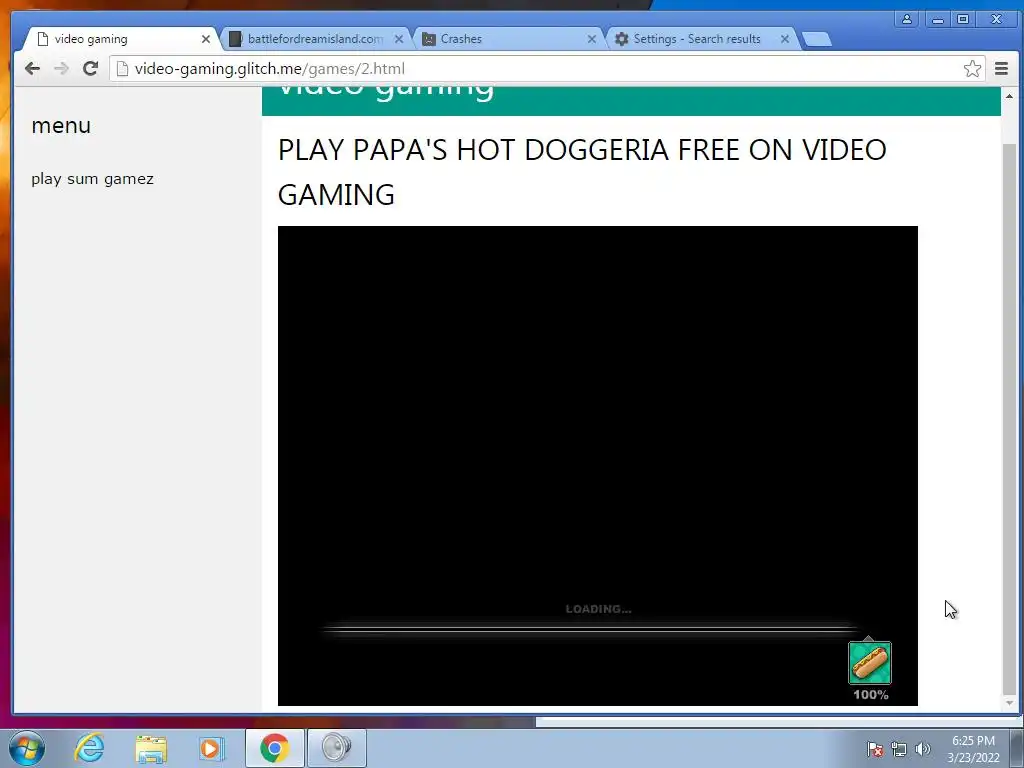Open the Chrome hamburger menu
1024x768 pixels.
point(1001,69)
